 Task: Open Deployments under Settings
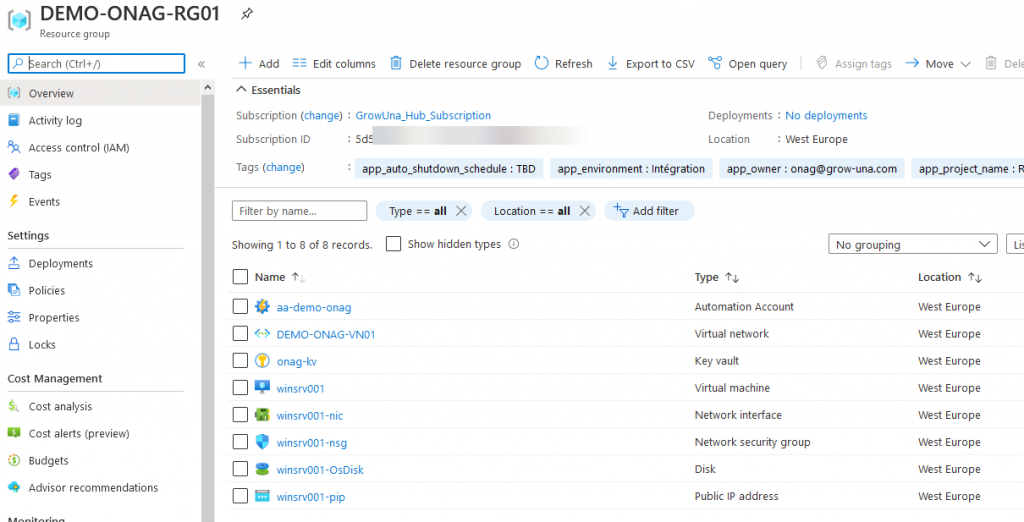click(x=61, y=263)
